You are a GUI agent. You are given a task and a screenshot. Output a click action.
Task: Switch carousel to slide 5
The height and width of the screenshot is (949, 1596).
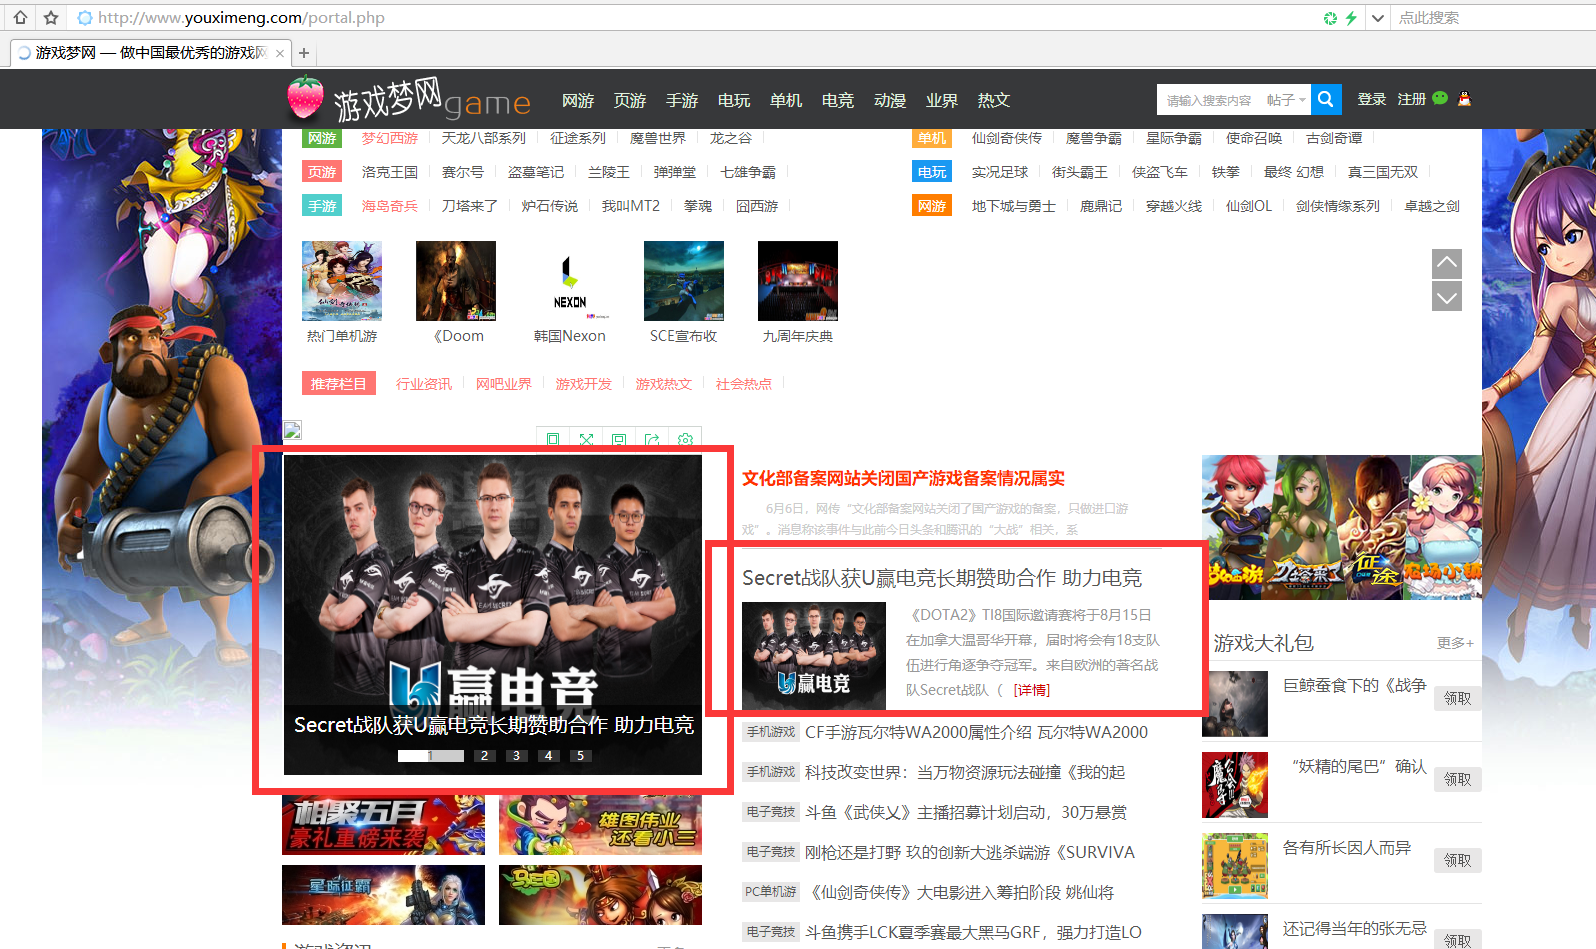pos(580,756)
